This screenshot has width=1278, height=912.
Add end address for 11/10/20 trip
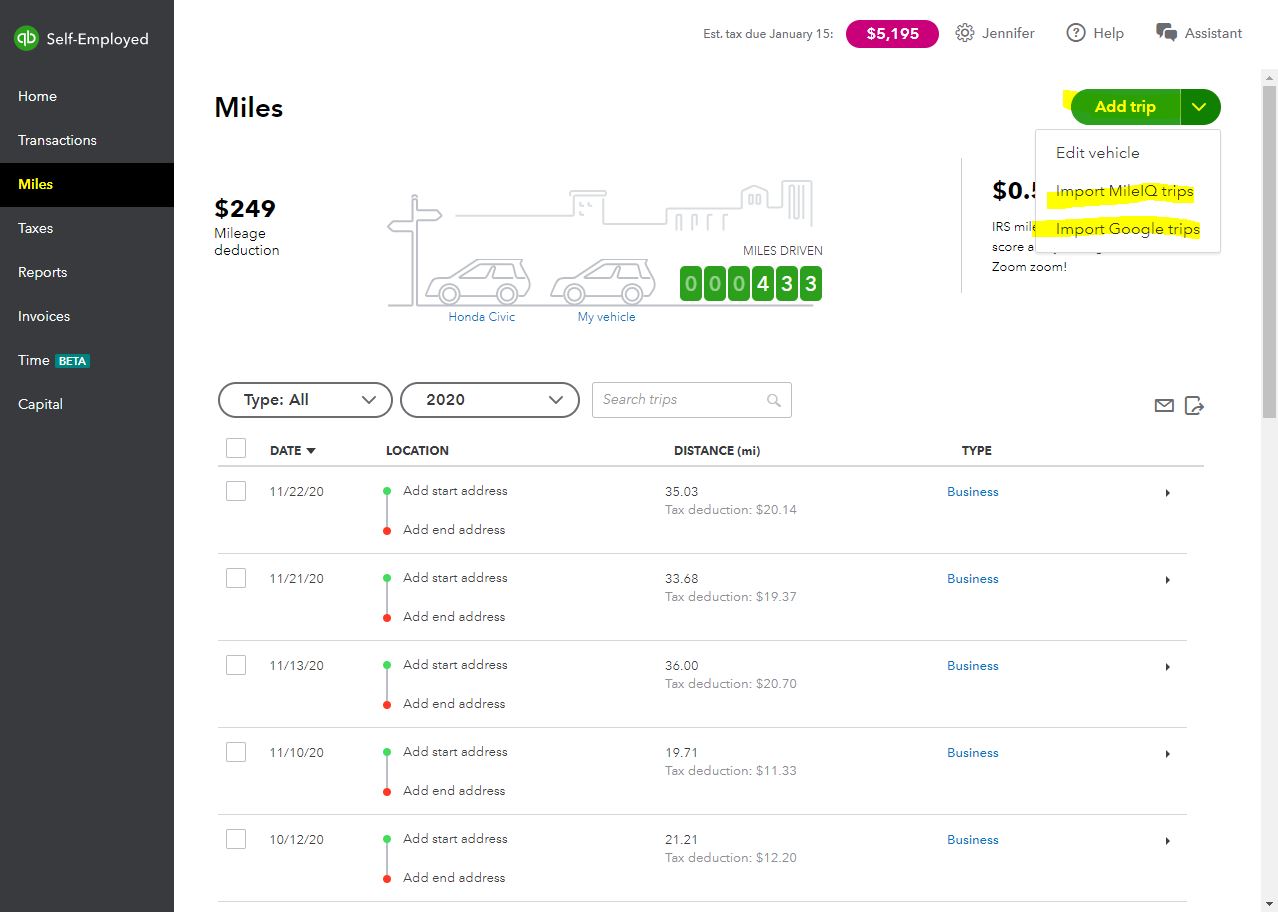pyautogui.click(x=454, y=791)
